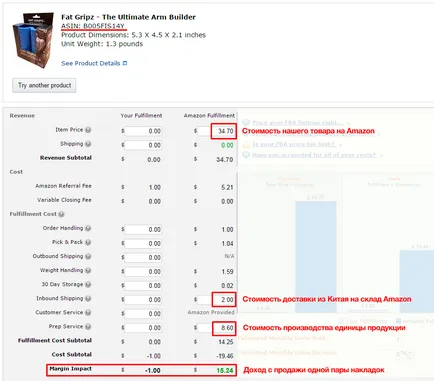Focus Your Fulfillment Customer Service field
Image resolution: width=434 pixels, height=381 pixels.
(x=143, y=314)
